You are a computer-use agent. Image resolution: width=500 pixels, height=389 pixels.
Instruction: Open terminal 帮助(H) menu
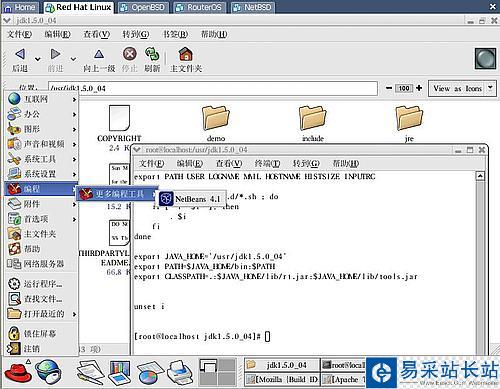click(x=346, y=163)
